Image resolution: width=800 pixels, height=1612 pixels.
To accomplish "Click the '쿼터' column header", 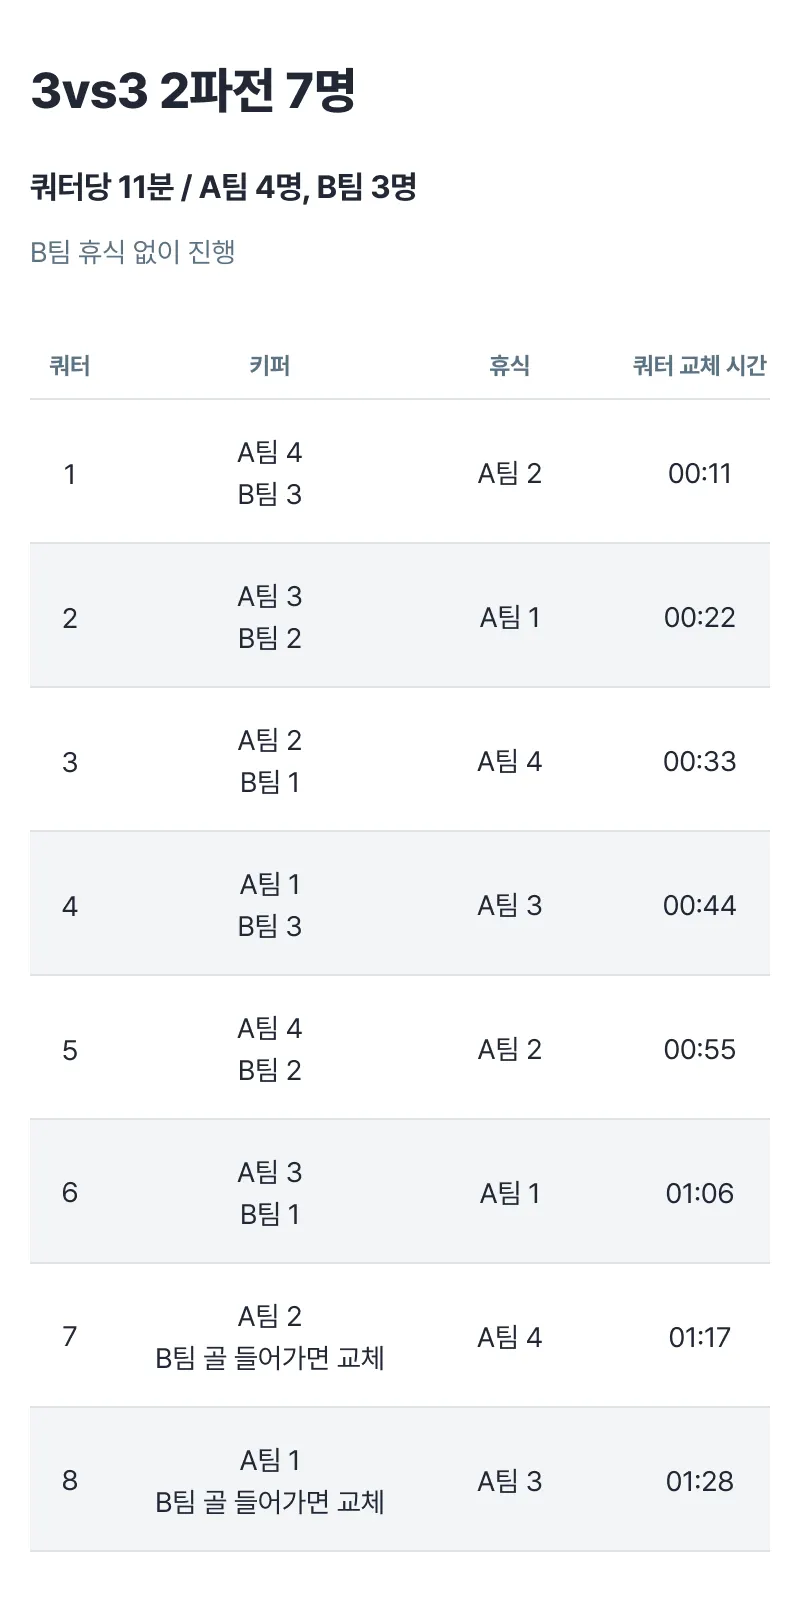I will (70, 366).
